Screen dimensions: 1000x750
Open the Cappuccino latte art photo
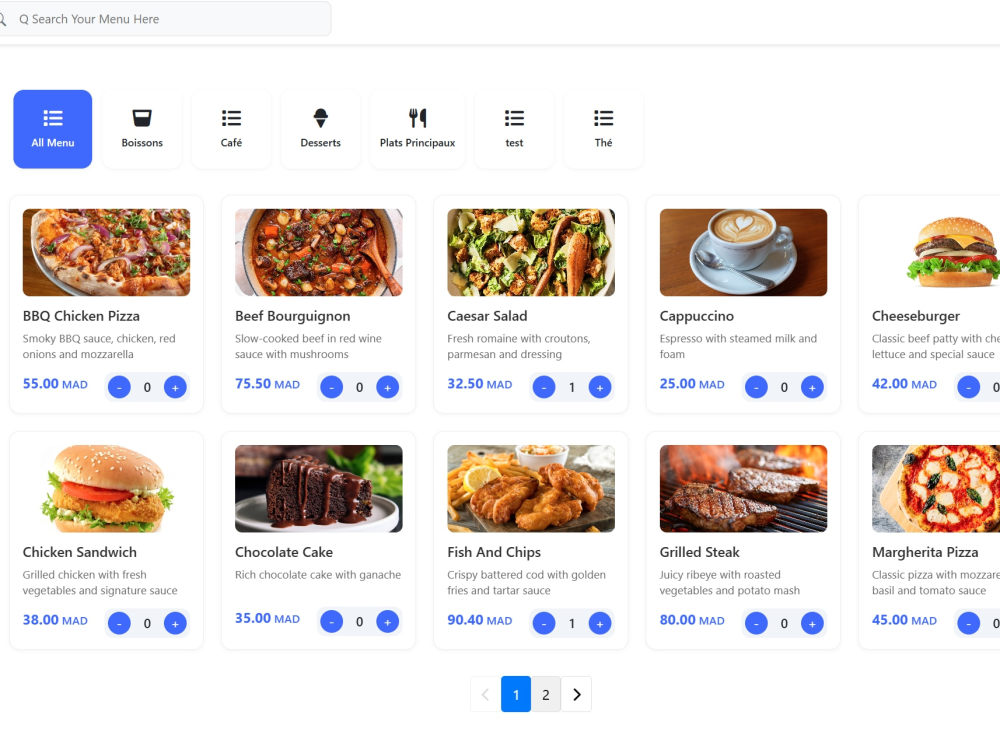tap(744, 253)
